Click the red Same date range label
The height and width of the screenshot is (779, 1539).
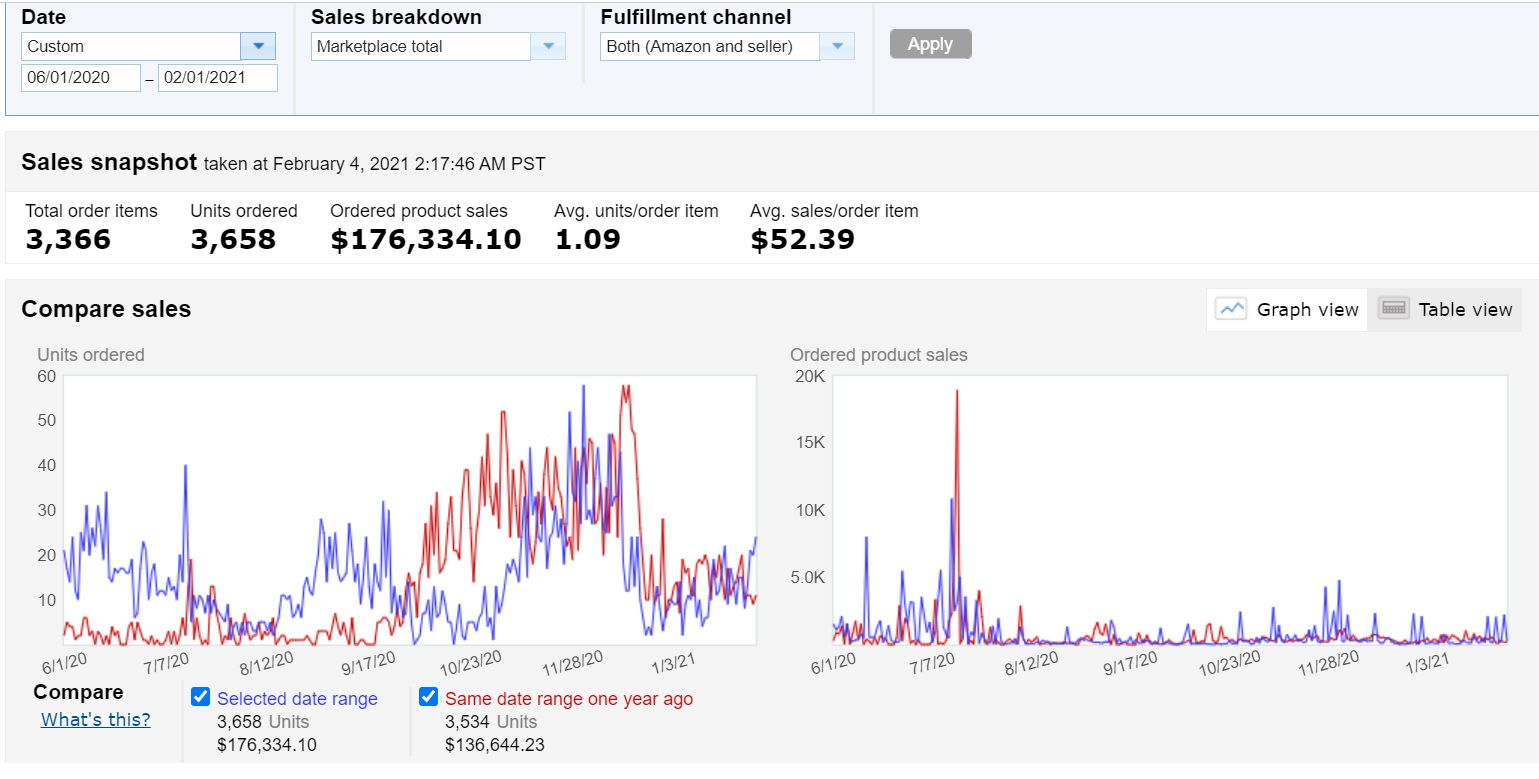coord(568,699)
